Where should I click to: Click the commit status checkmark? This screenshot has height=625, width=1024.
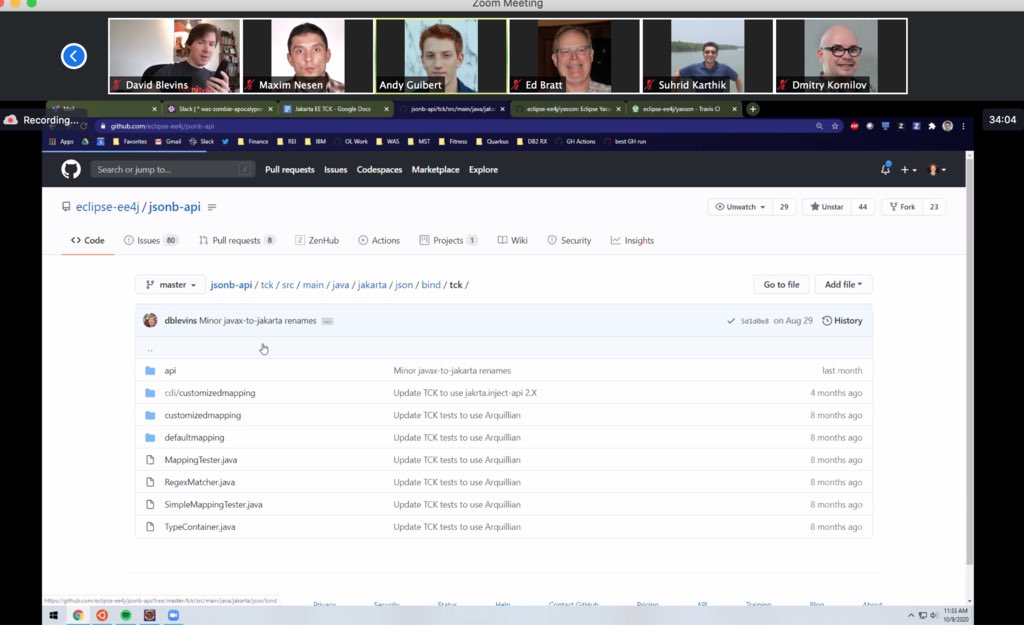pos(731,321)
